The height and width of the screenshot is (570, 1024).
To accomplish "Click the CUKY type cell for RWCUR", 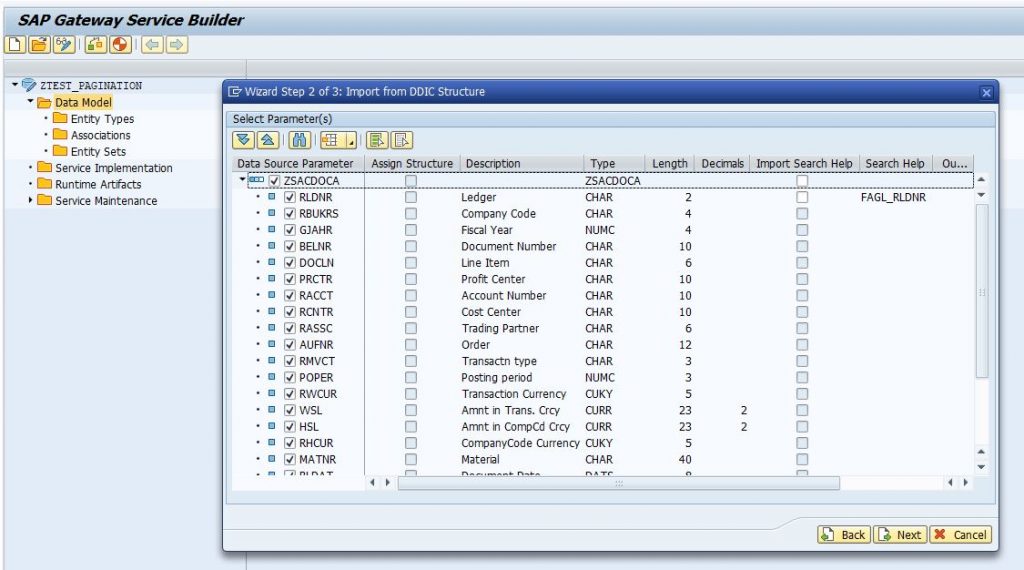I will [598, 394].
